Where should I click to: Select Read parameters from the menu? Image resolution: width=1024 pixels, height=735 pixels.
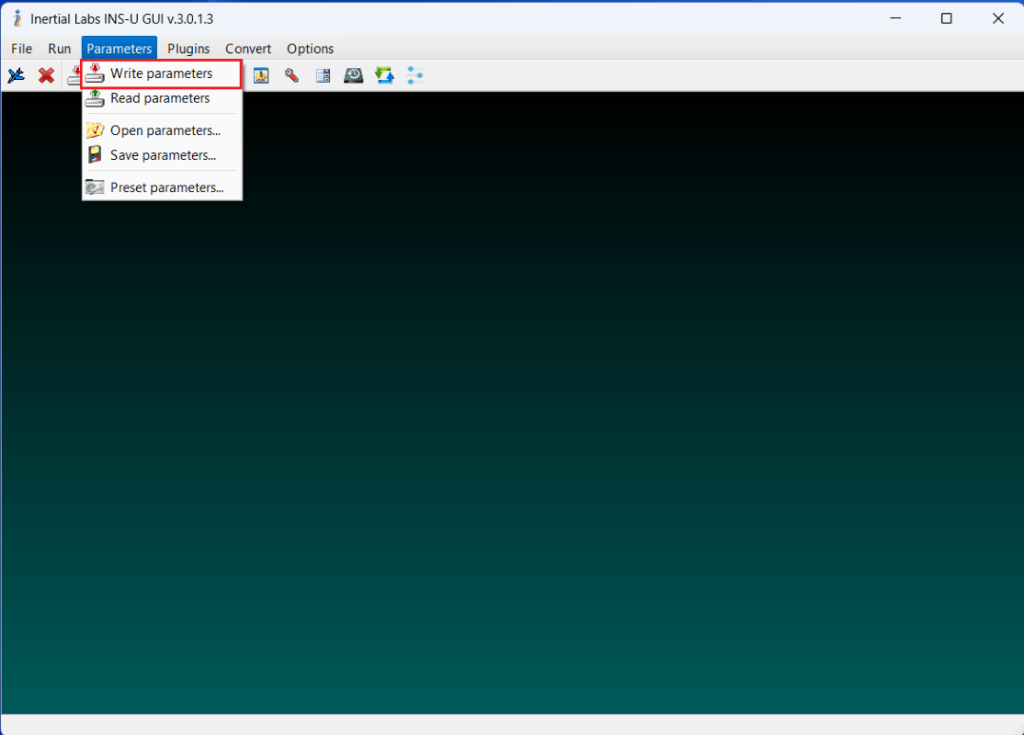(x=160, y=98)
